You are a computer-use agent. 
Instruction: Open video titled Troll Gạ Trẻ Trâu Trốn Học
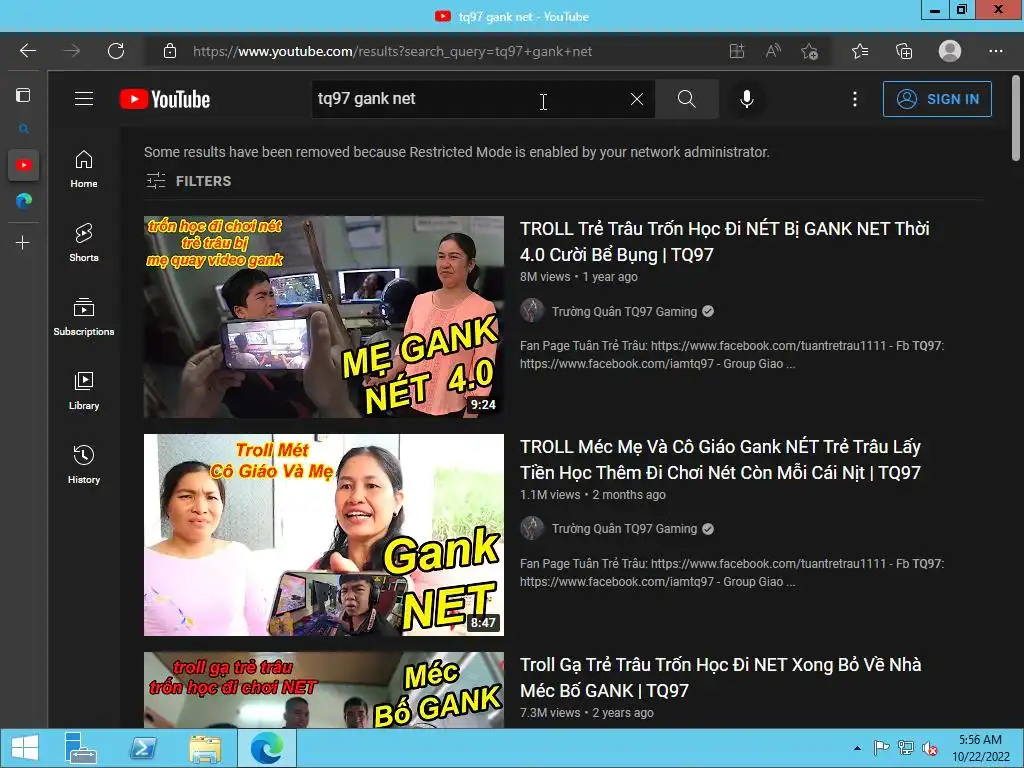(720, 677)
